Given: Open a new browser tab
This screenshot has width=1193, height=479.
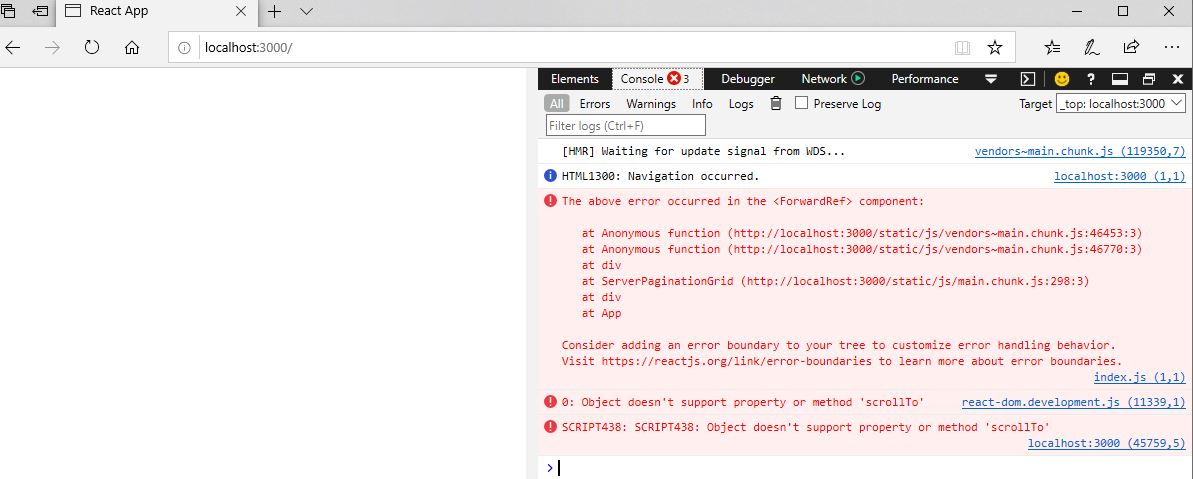Looking at the screenshot, I should (x=275, y=11).
